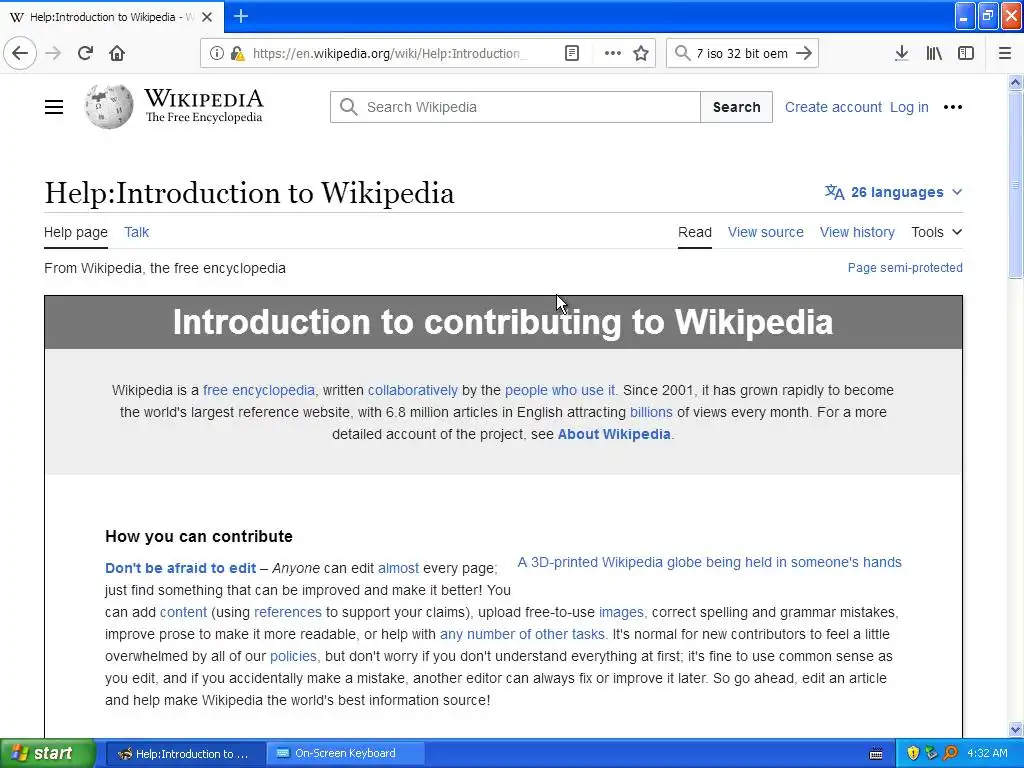Image resolution: width=1024 pixels, height=768 pixels.
Task: Open the View source tab
Action: [x=765, y=232]
